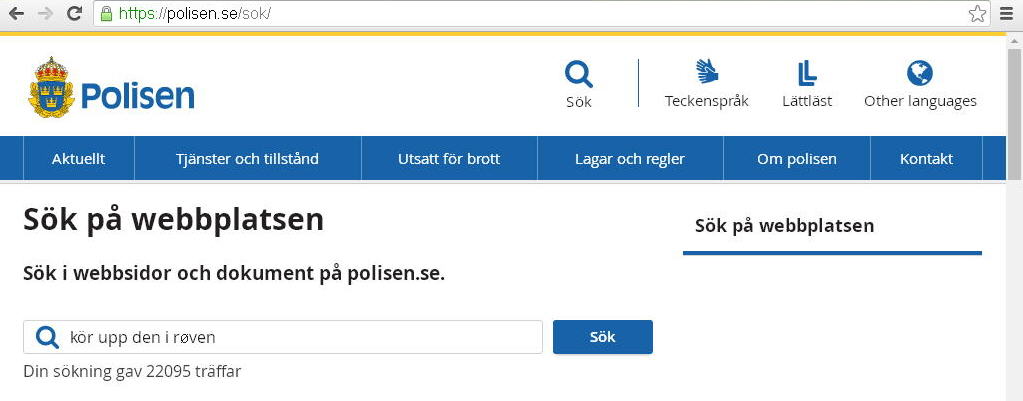1023x401 pixels.
Task: Click into the site search text field
Action: click(x=282, y=337)
